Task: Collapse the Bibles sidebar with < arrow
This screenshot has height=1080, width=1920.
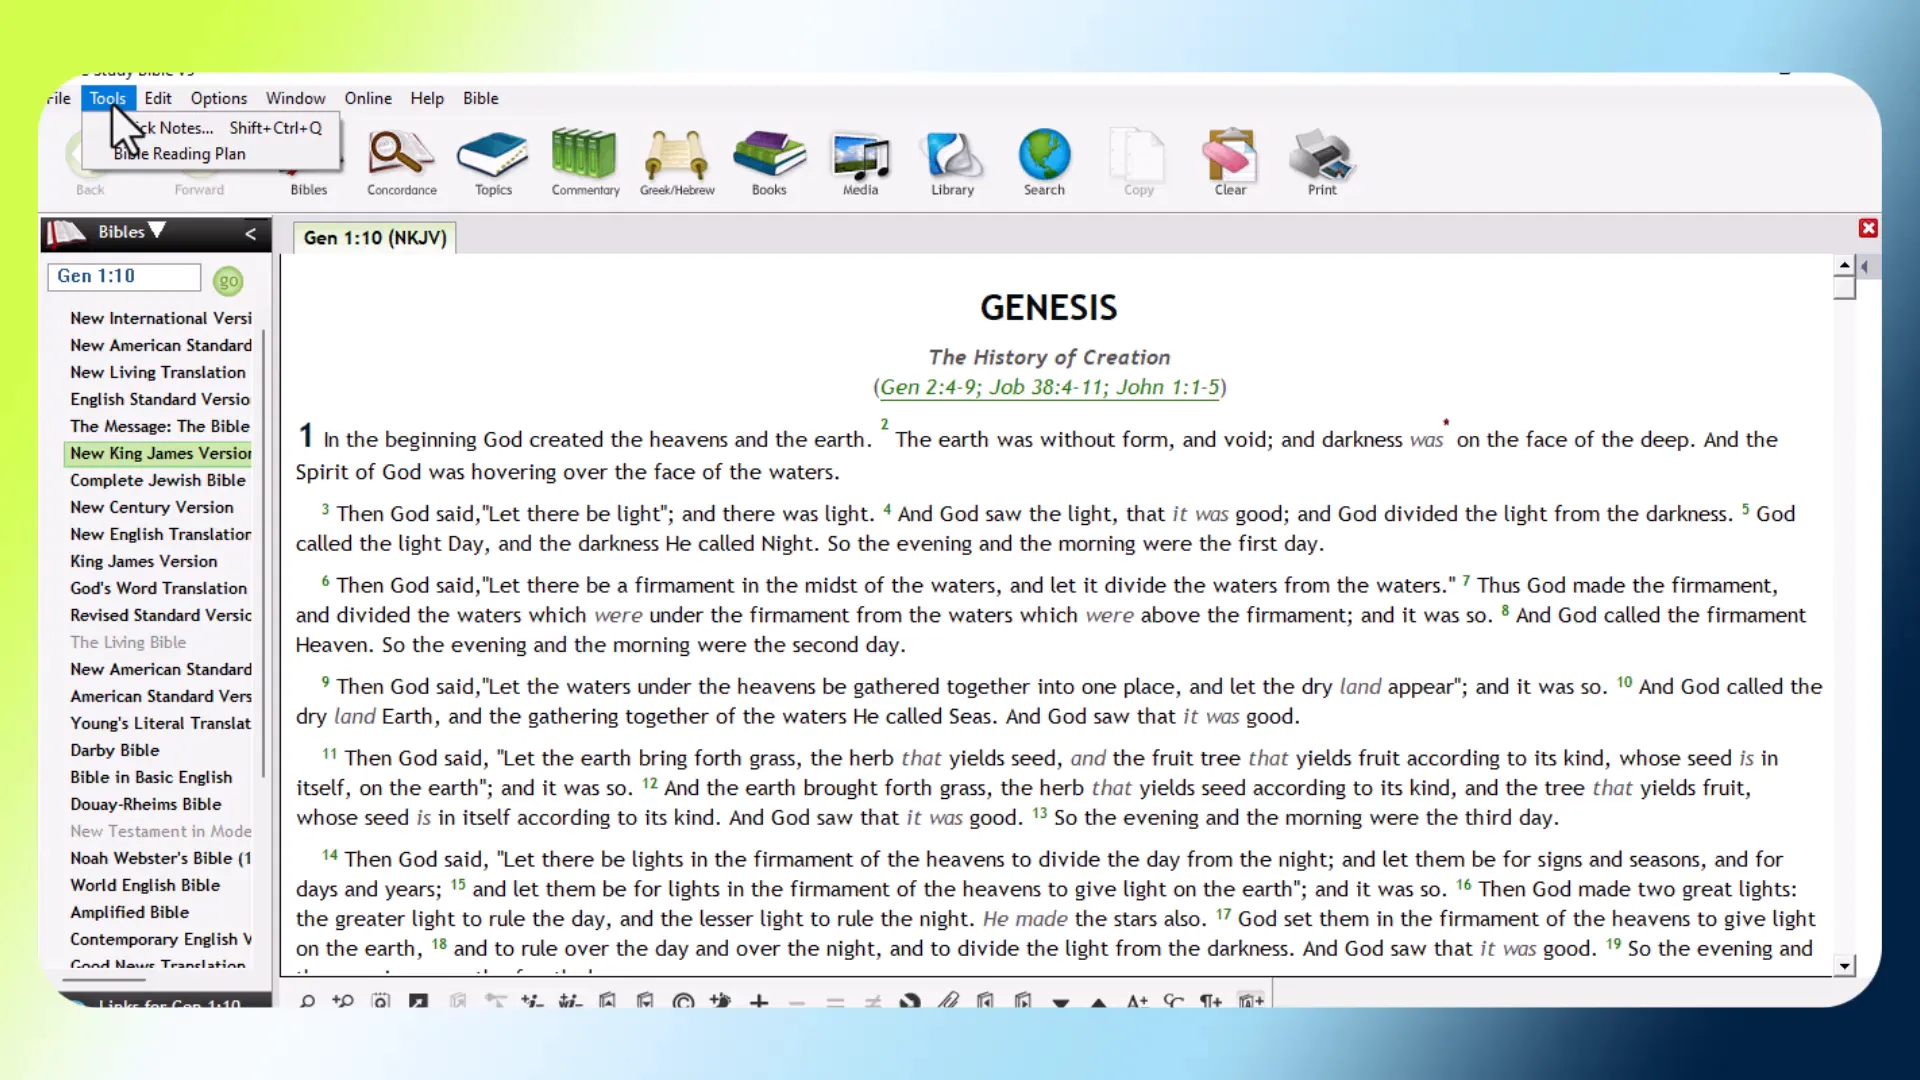Action: (250, 233)
